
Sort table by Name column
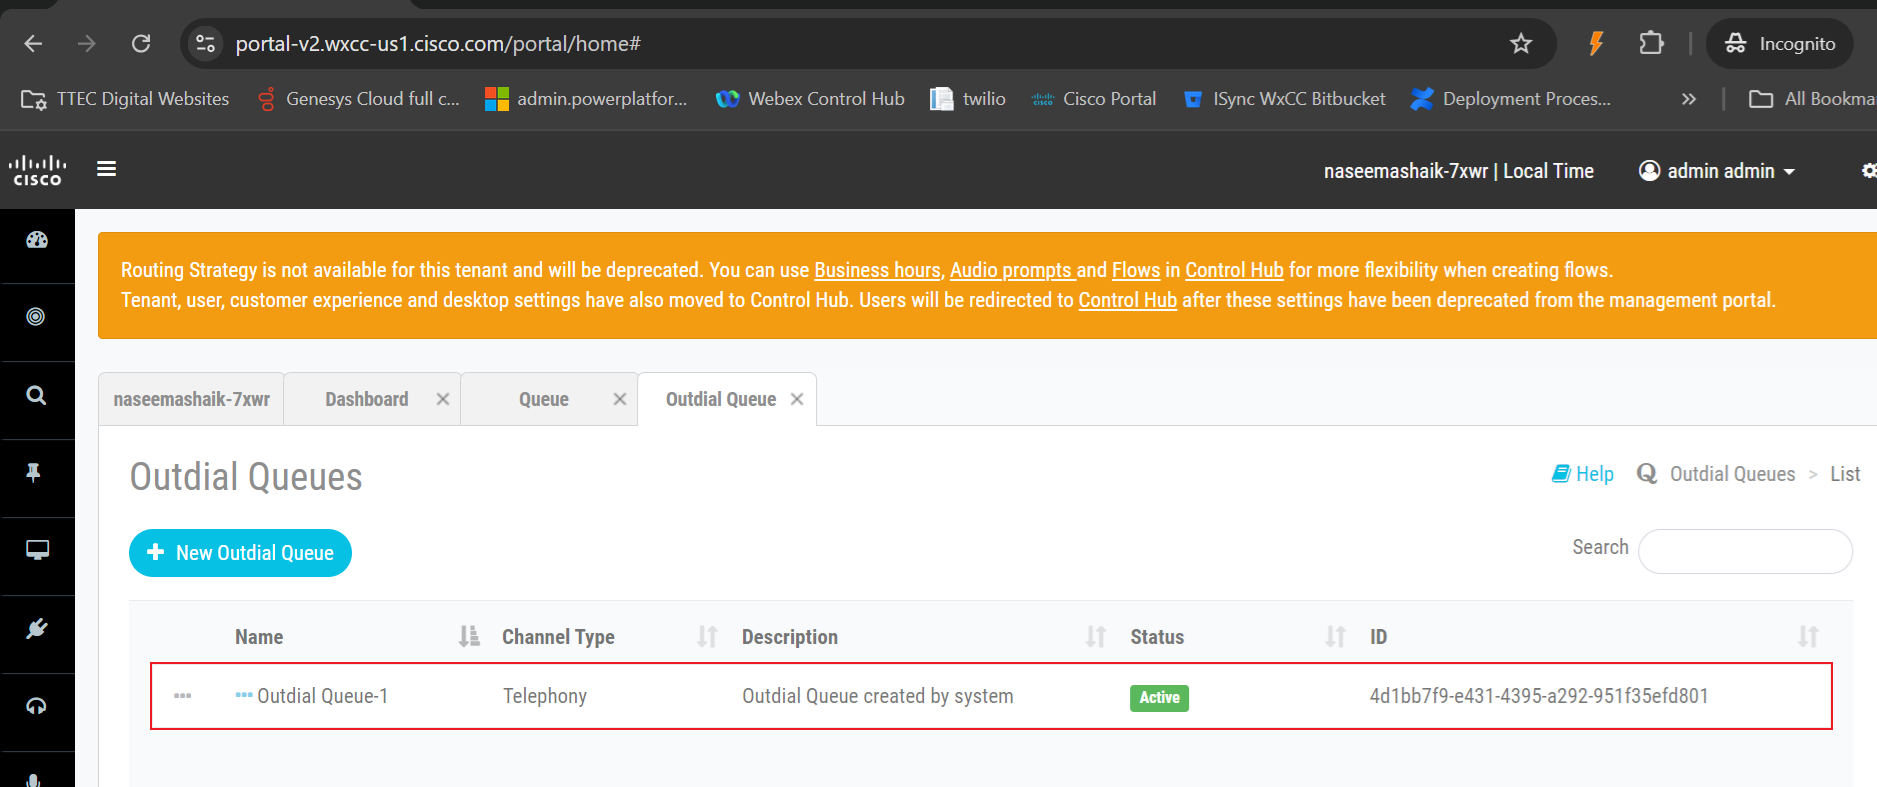356,637
